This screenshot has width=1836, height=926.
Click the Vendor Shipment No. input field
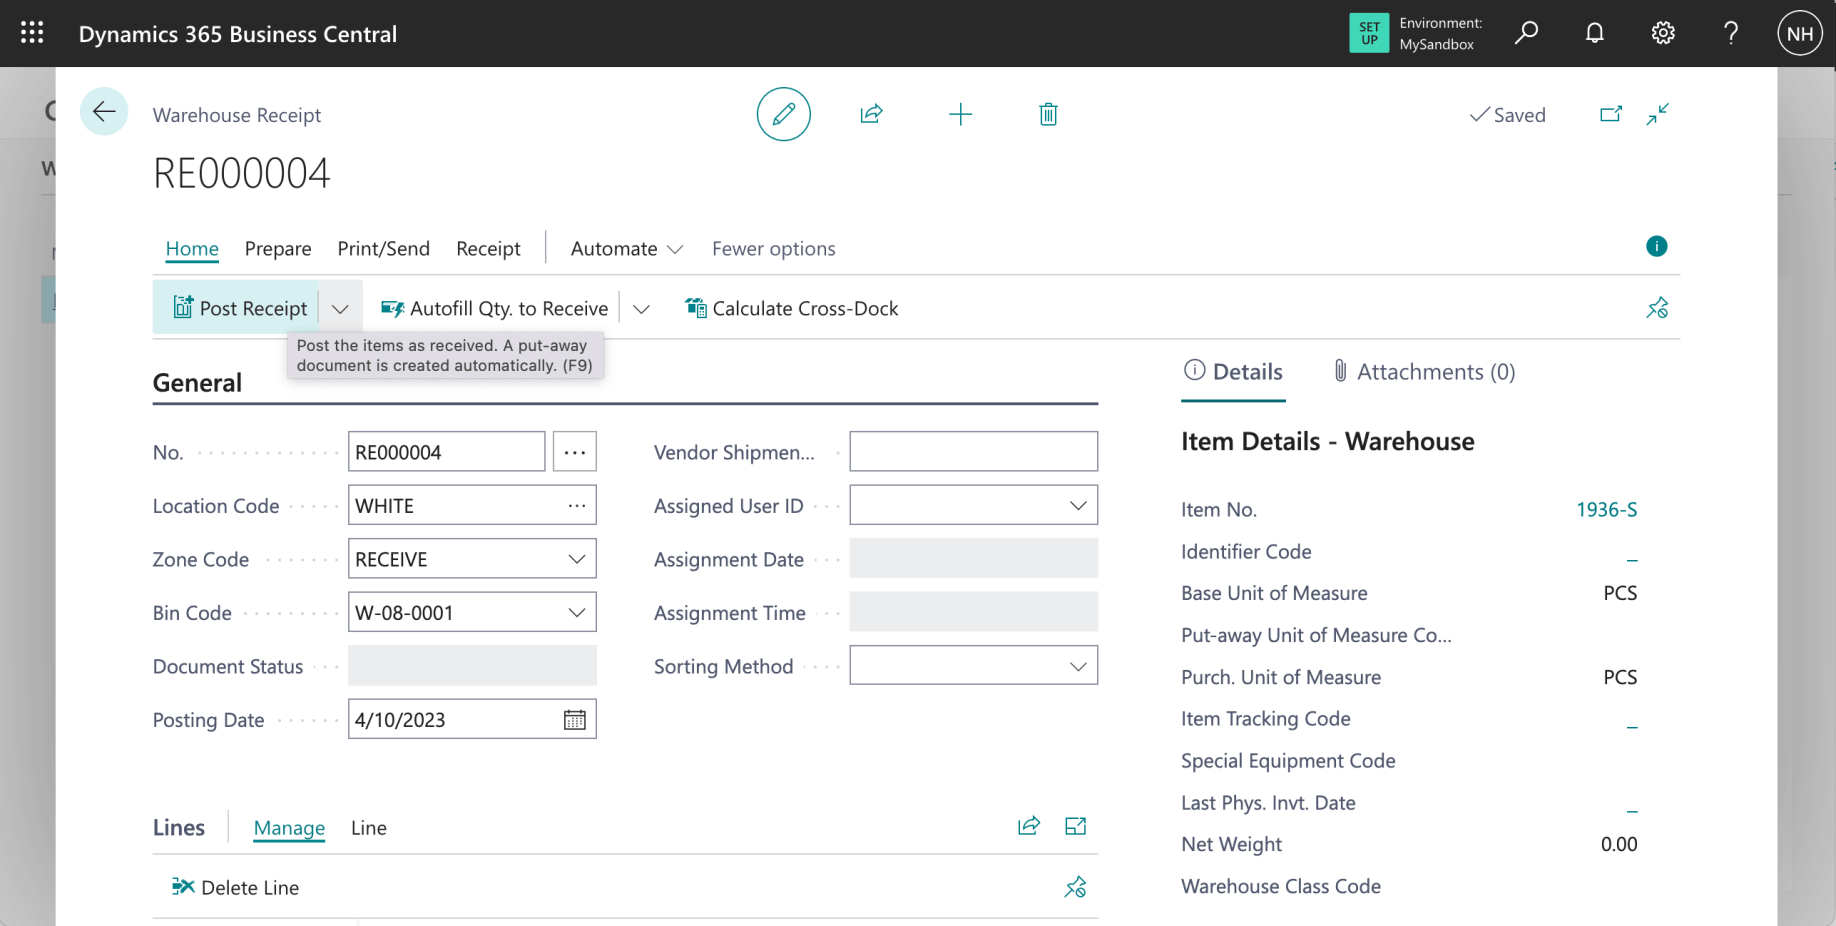point(973,452)
